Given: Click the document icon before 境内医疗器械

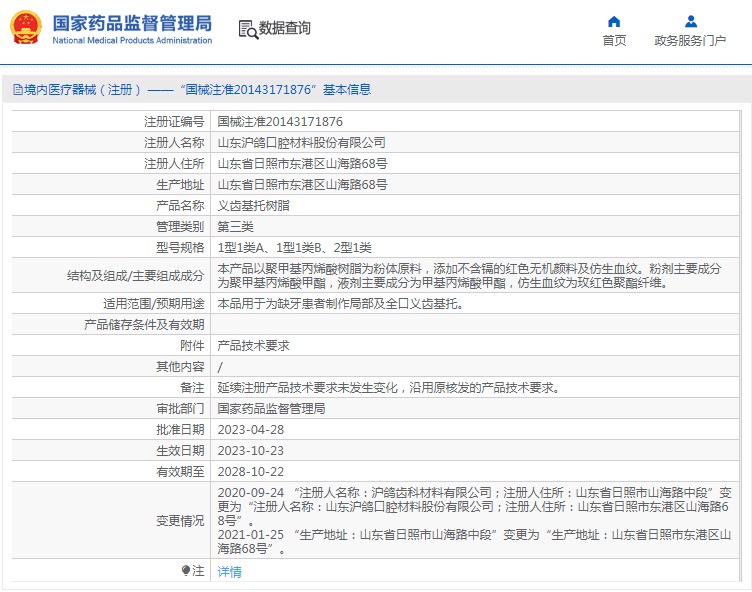Looking at the screenshot, I should click(17, 90).
